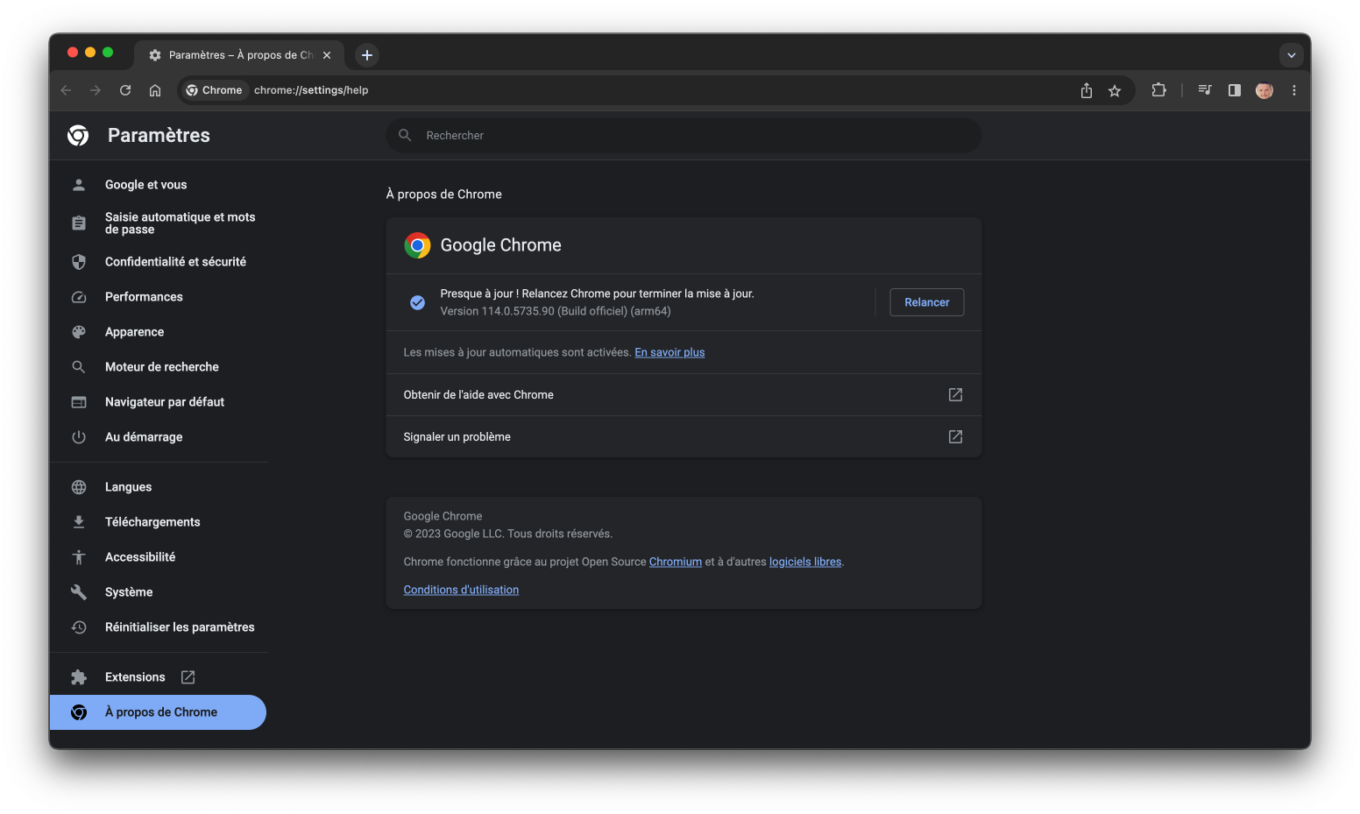Share this page via share icon

tap(1086, 90)
